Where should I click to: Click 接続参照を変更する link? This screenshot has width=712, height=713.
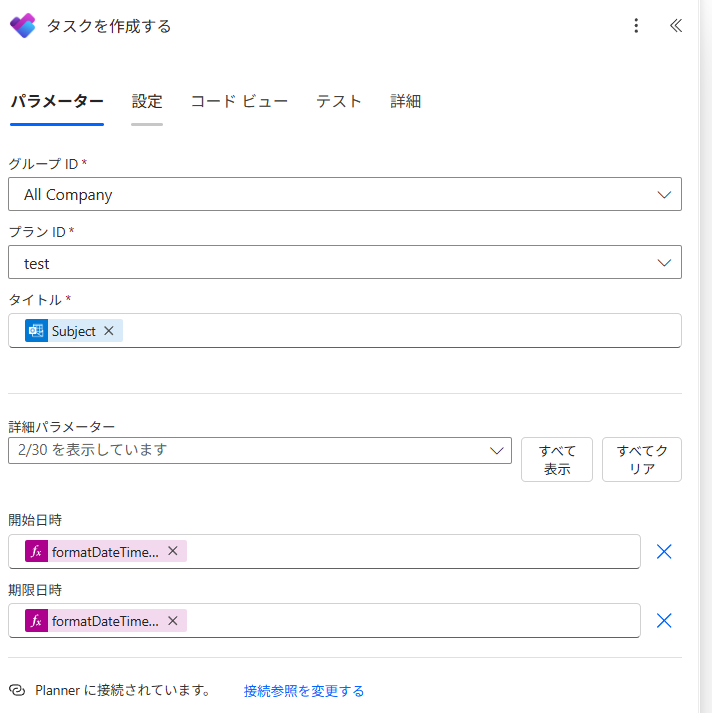tap(304, 691)
